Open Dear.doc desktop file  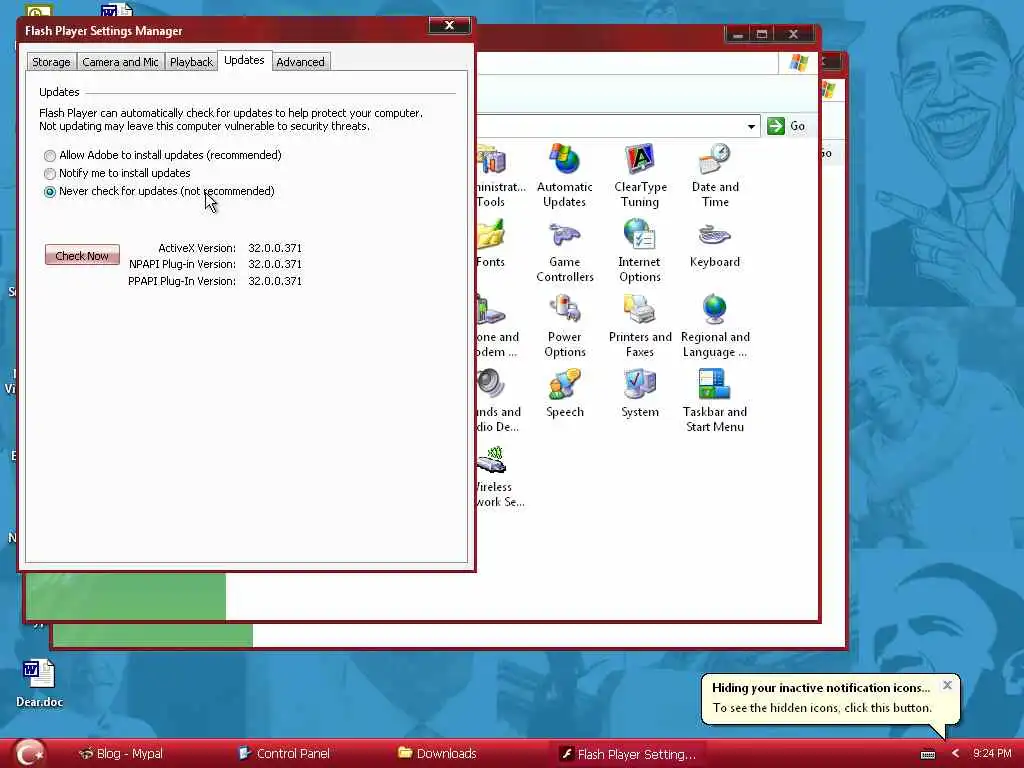click(x=39, y=683)
